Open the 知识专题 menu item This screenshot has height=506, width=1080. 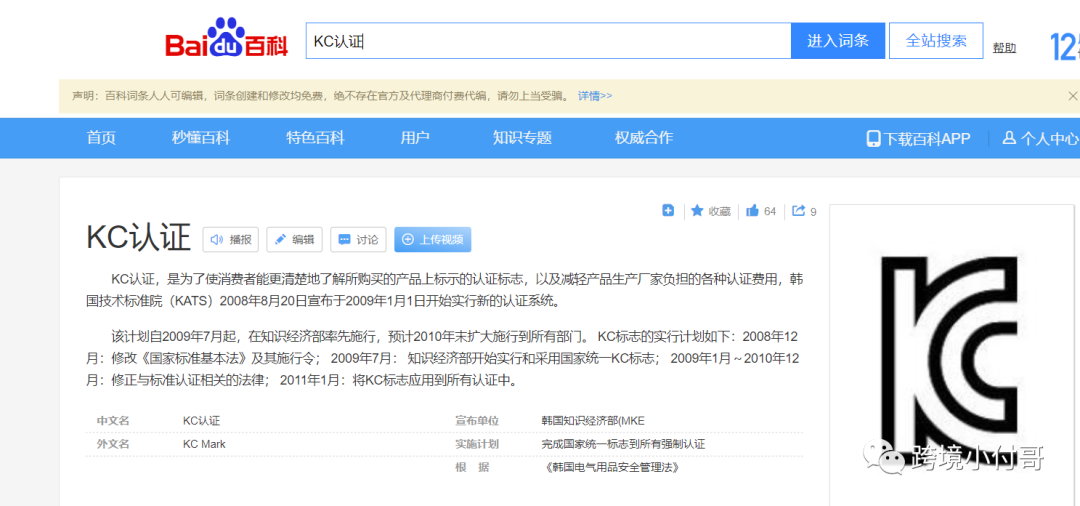(522, 138)
